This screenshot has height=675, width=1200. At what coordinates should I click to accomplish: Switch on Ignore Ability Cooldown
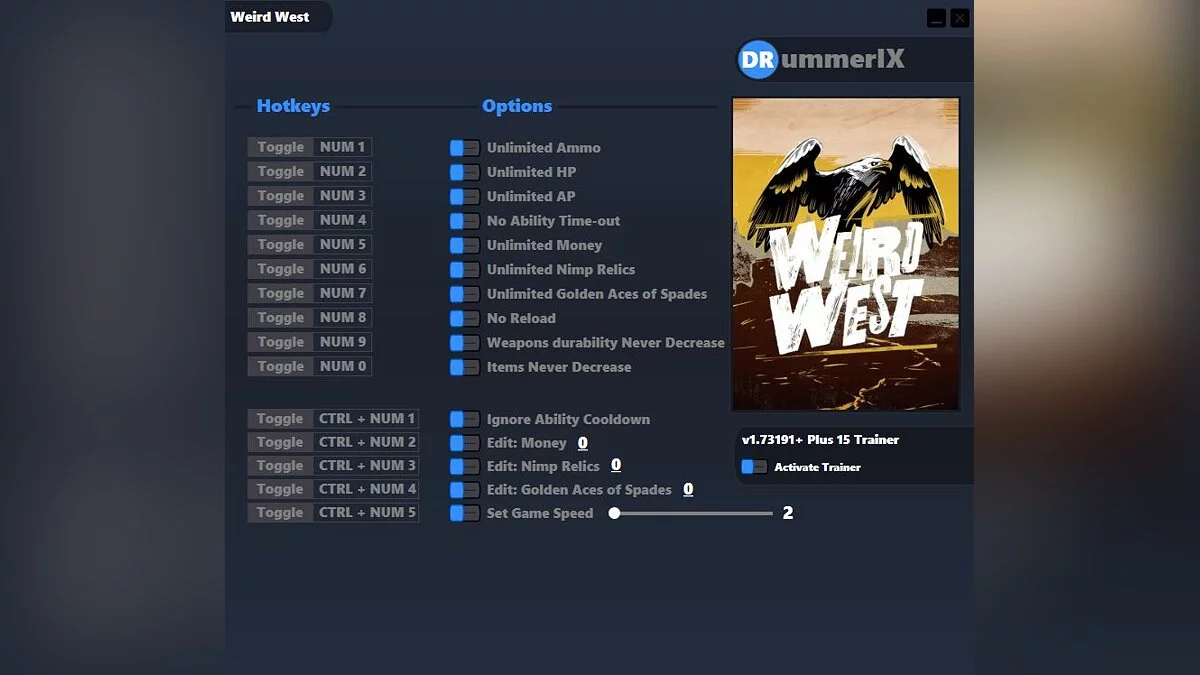point(464,419)
